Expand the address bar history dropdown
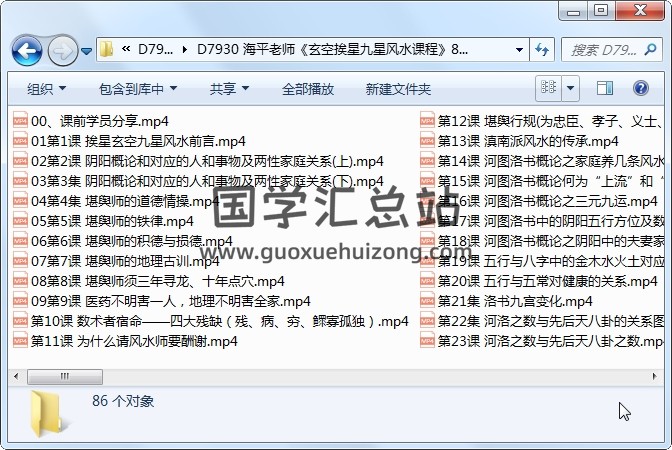The image size is (672, 450). pos(519,50)
